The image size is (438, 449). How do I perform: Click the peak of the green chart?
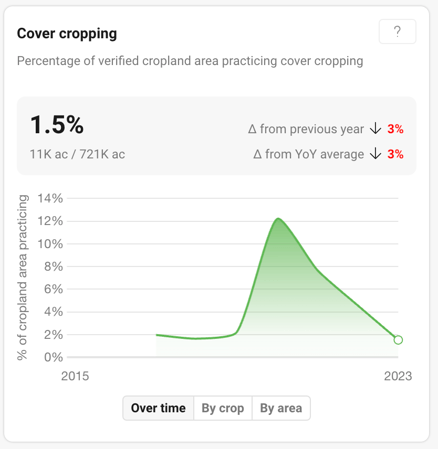pyautogui.click(x=278, y=219)
